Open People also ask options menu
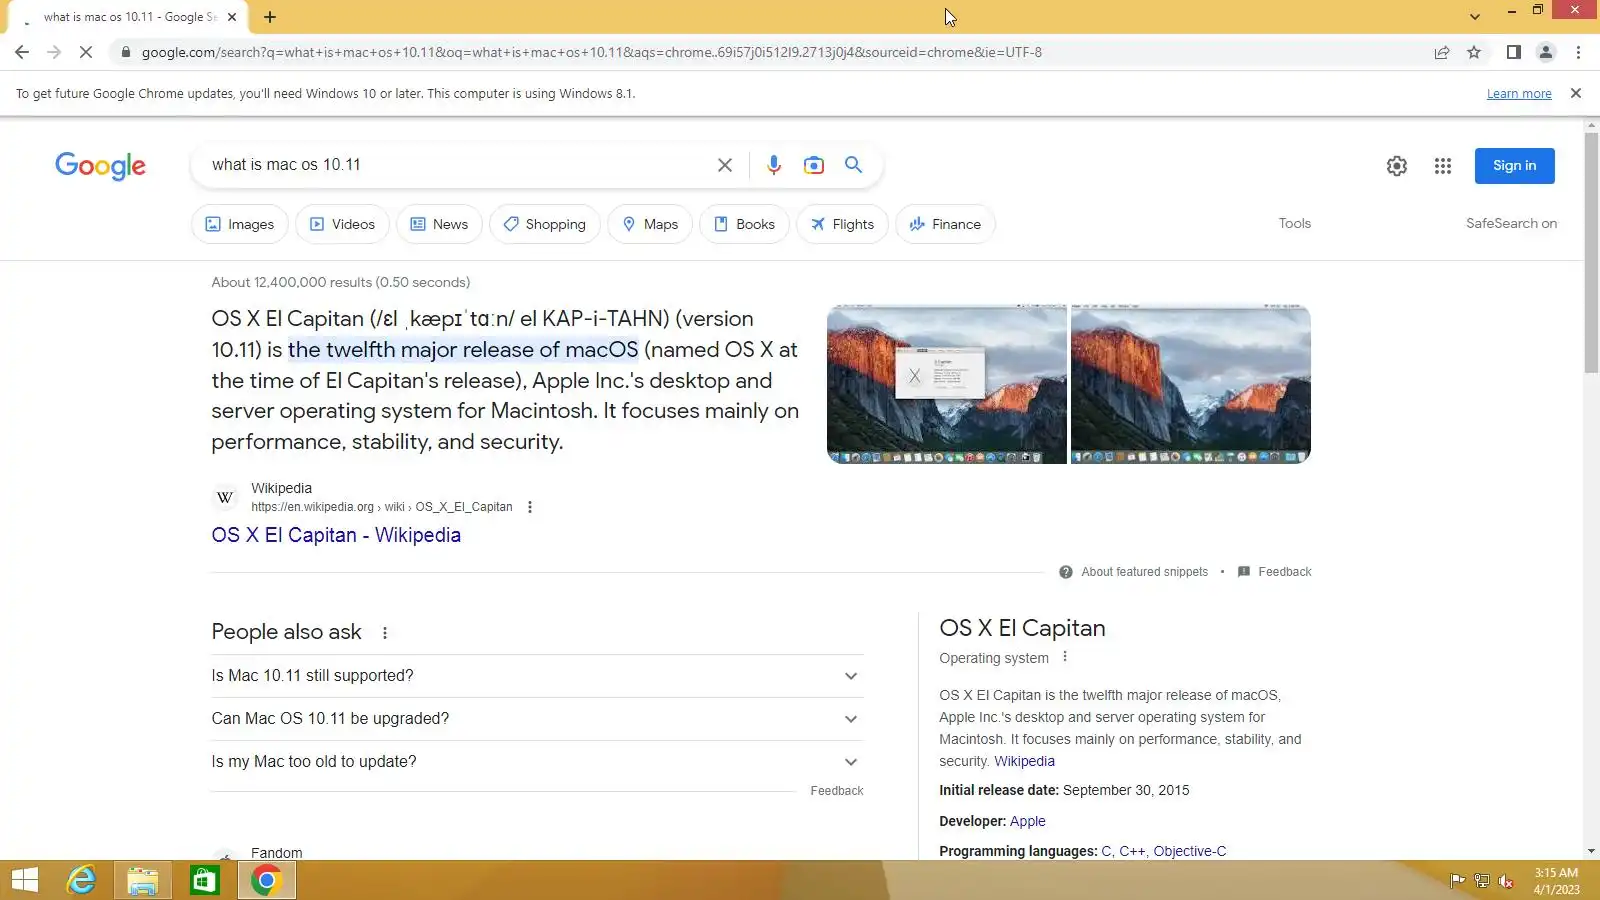 pos(385,633)
